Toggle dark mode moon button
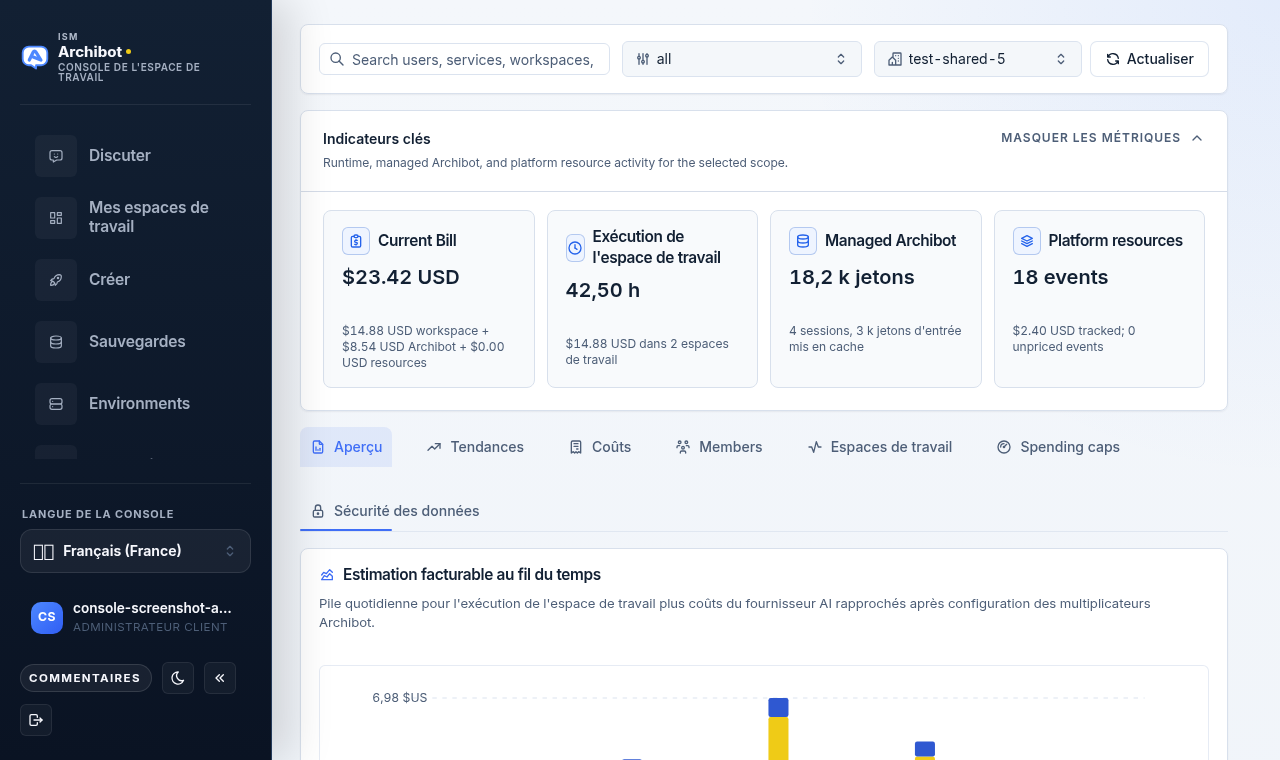 click(x=178, y=678)
